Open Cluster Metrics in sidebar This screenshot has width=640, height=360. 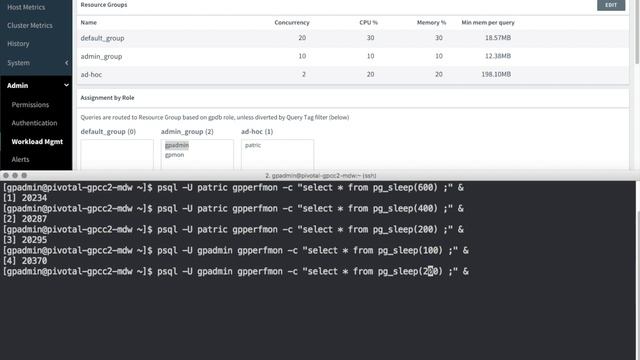[30, 25]
